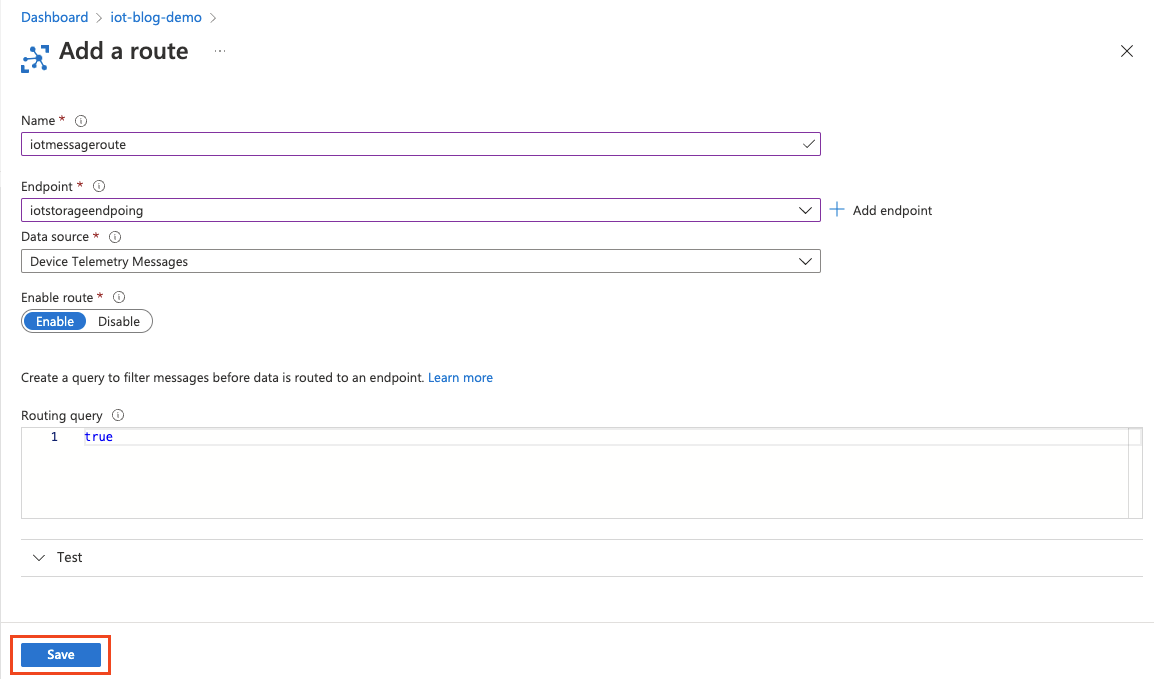1154x679 pixels.
Task: Click in the Name input field
Action: [x=410, y=144]
